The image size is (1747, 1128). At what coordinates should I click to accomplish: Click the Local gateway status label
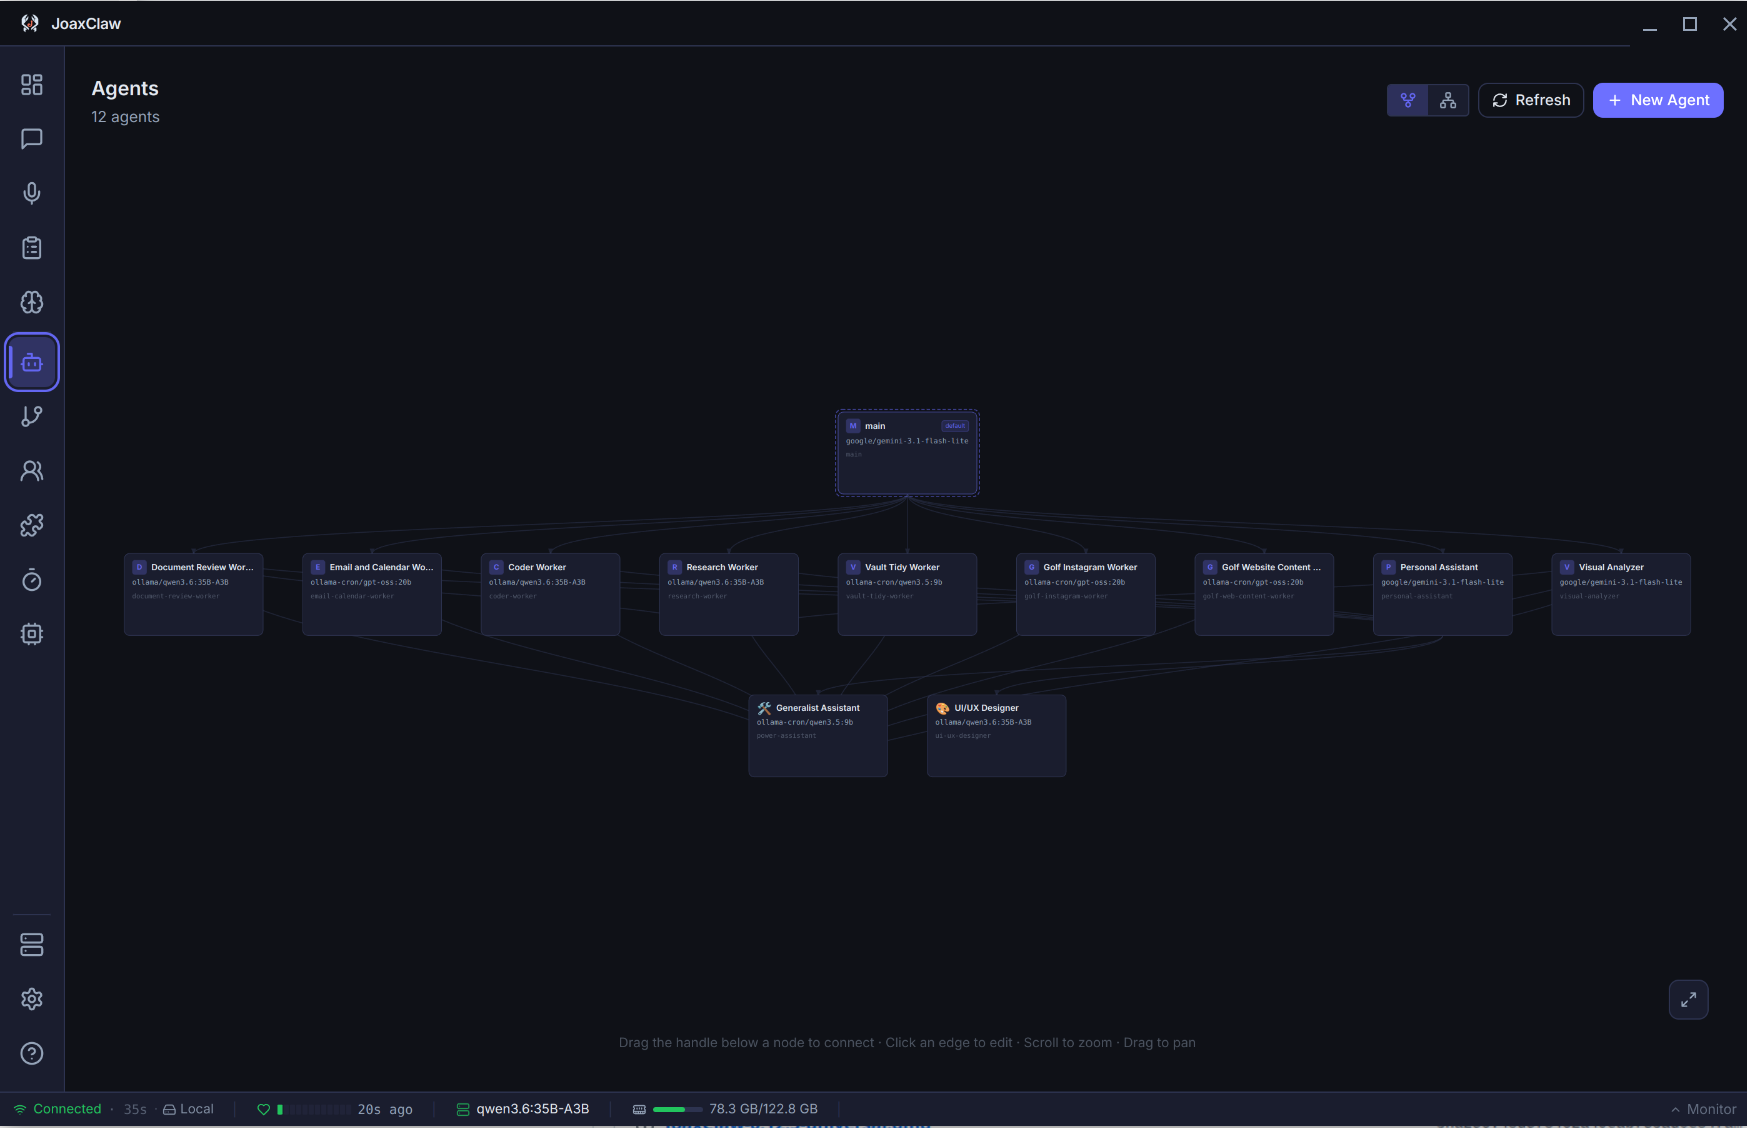click(188, 1109)
